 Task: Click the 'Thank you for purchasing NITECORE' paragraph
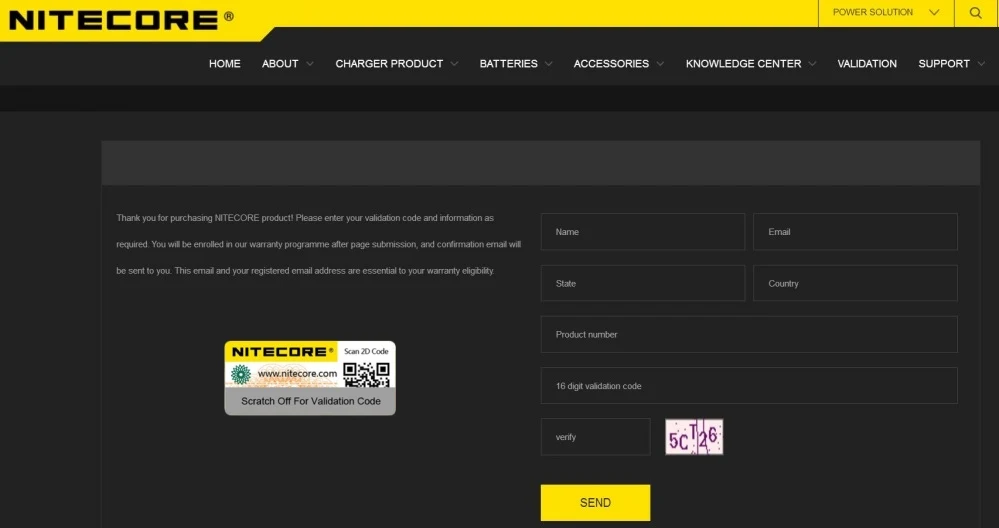click(x=319, y=244)
